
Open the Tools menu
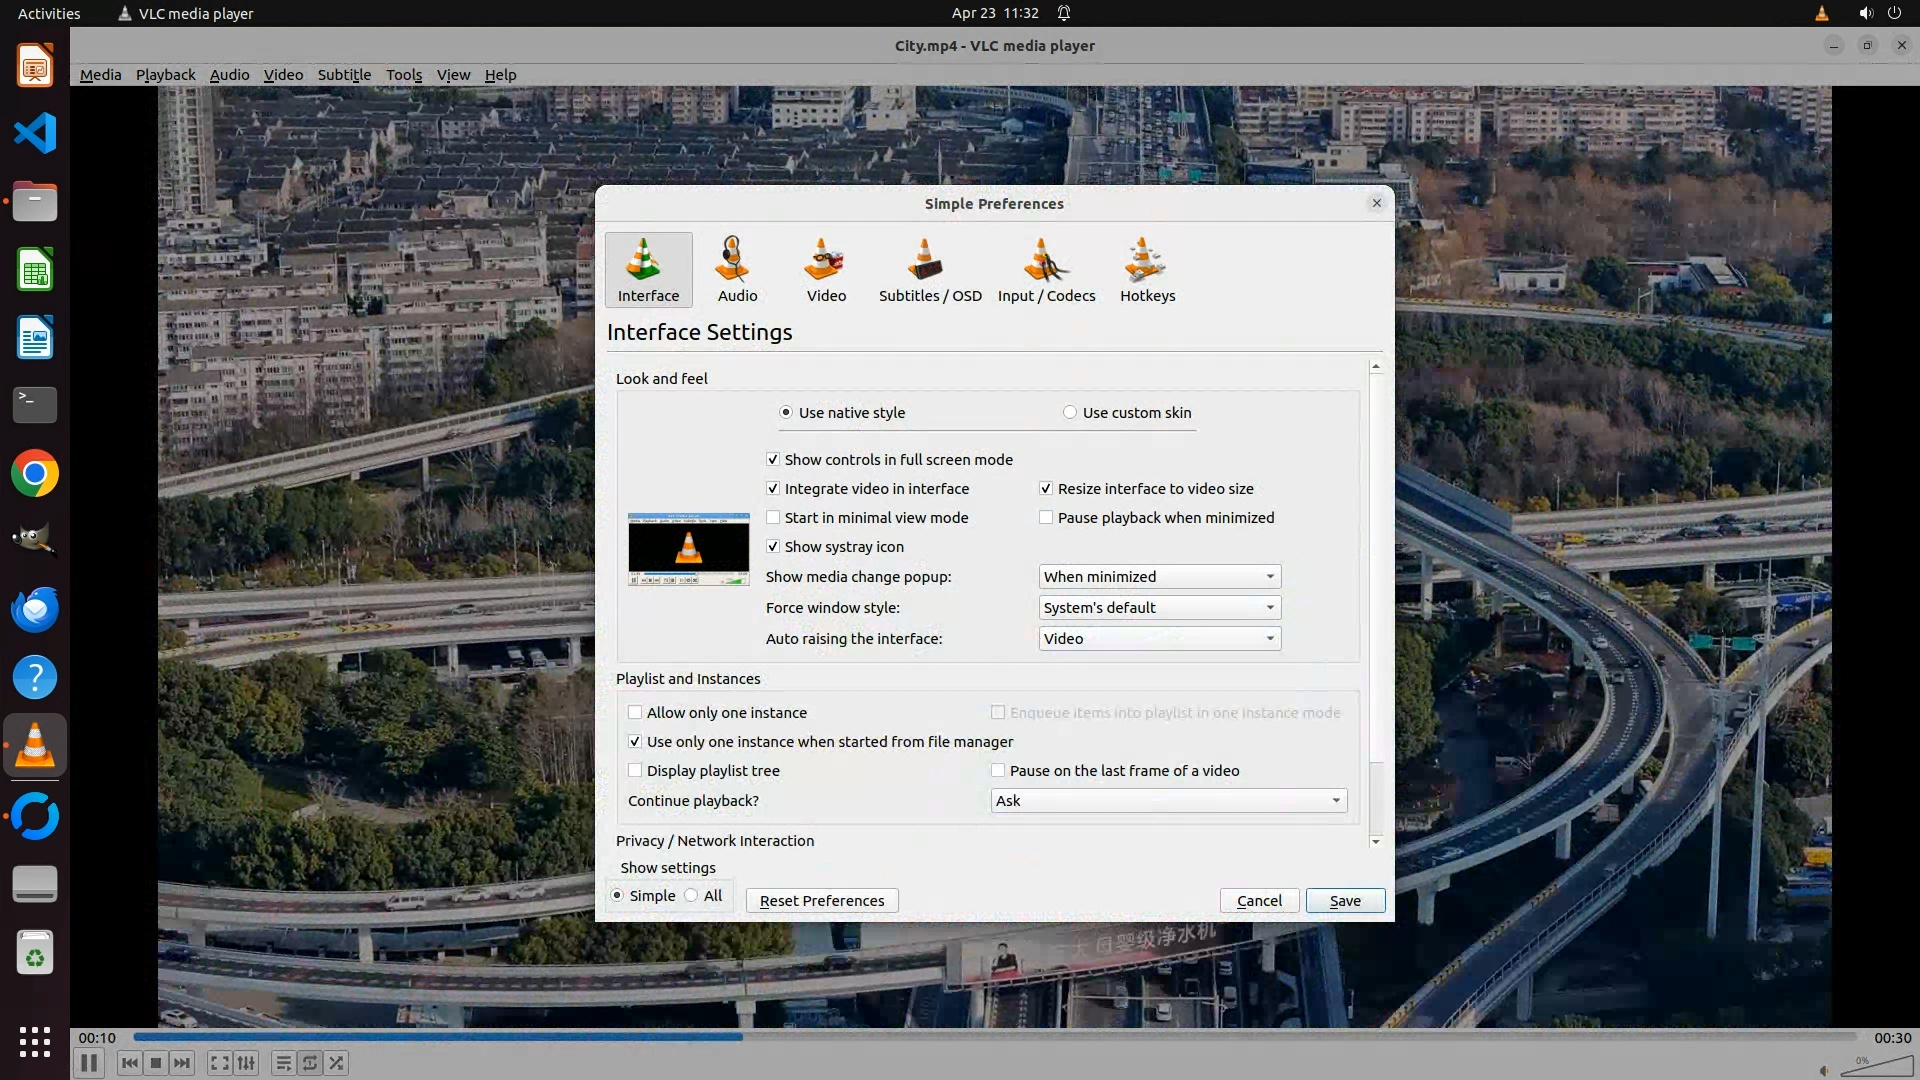point(404,75)
